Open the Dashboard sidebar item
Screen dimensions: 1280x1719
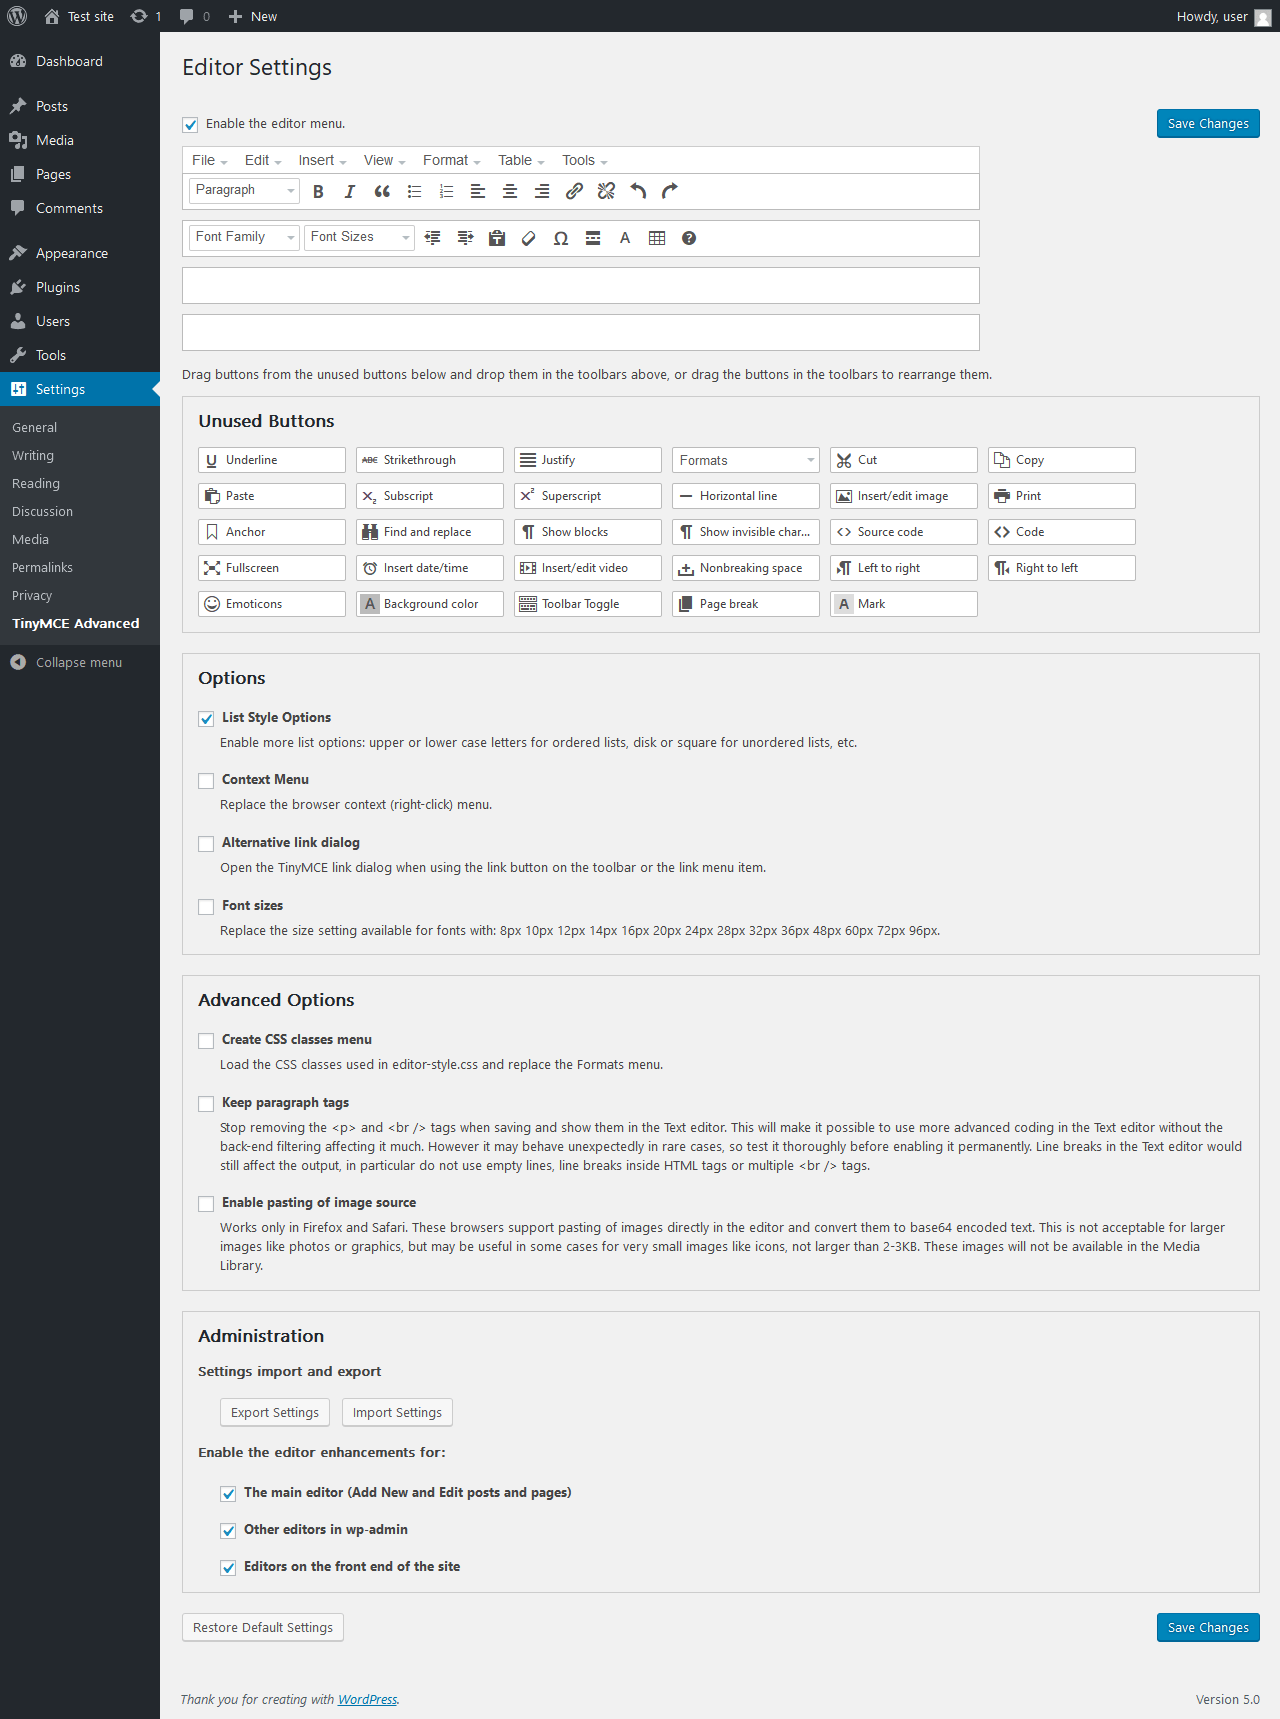click(80, 61)
